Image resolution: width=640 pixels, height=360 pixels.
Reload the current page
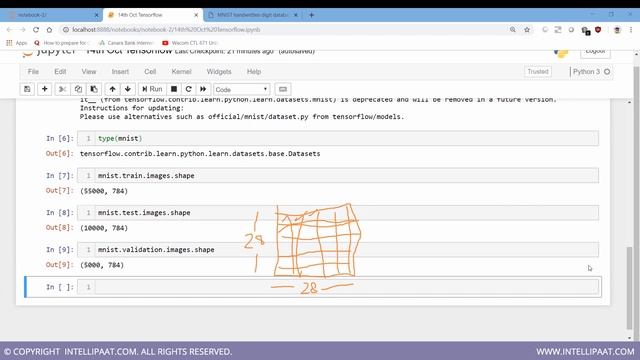36,30
